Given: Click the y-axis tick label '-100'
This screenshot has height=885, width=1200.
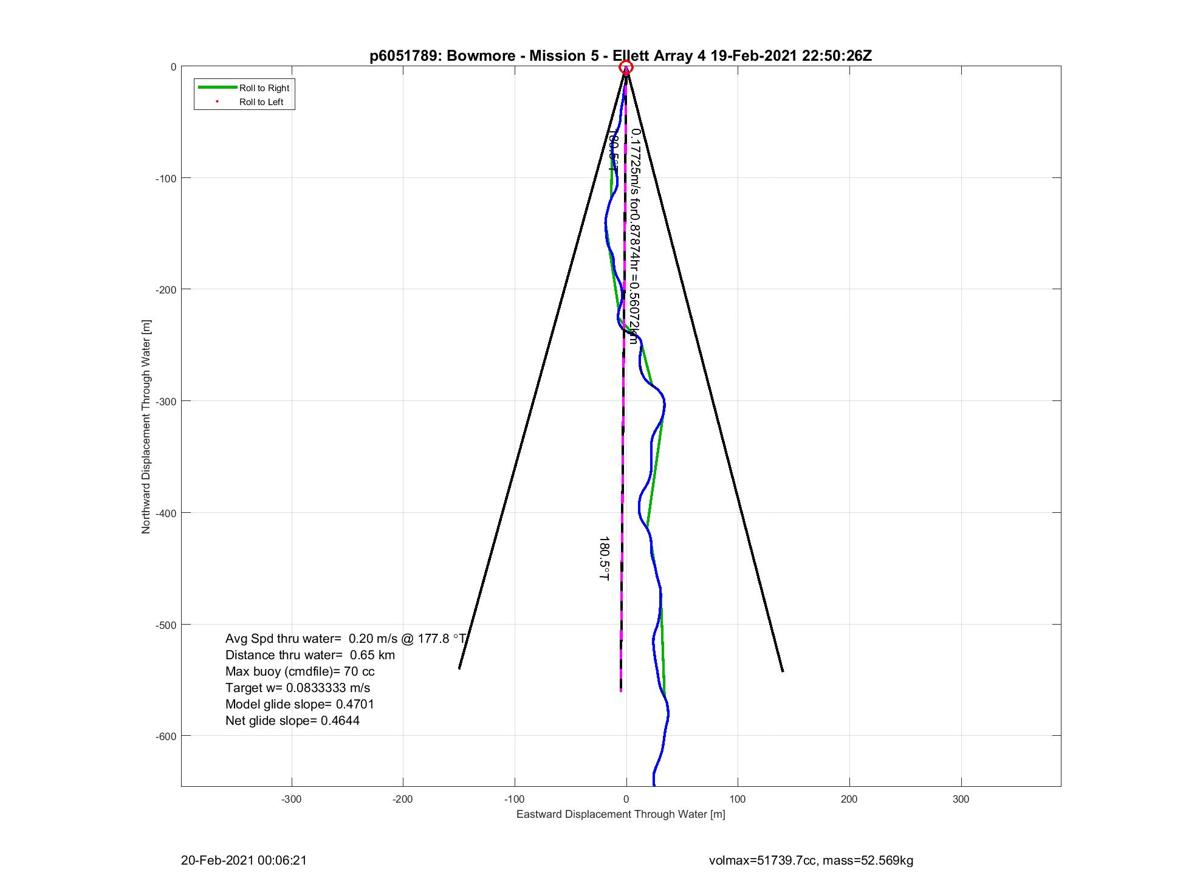Looking at the screenshot, I should [166, 179].
